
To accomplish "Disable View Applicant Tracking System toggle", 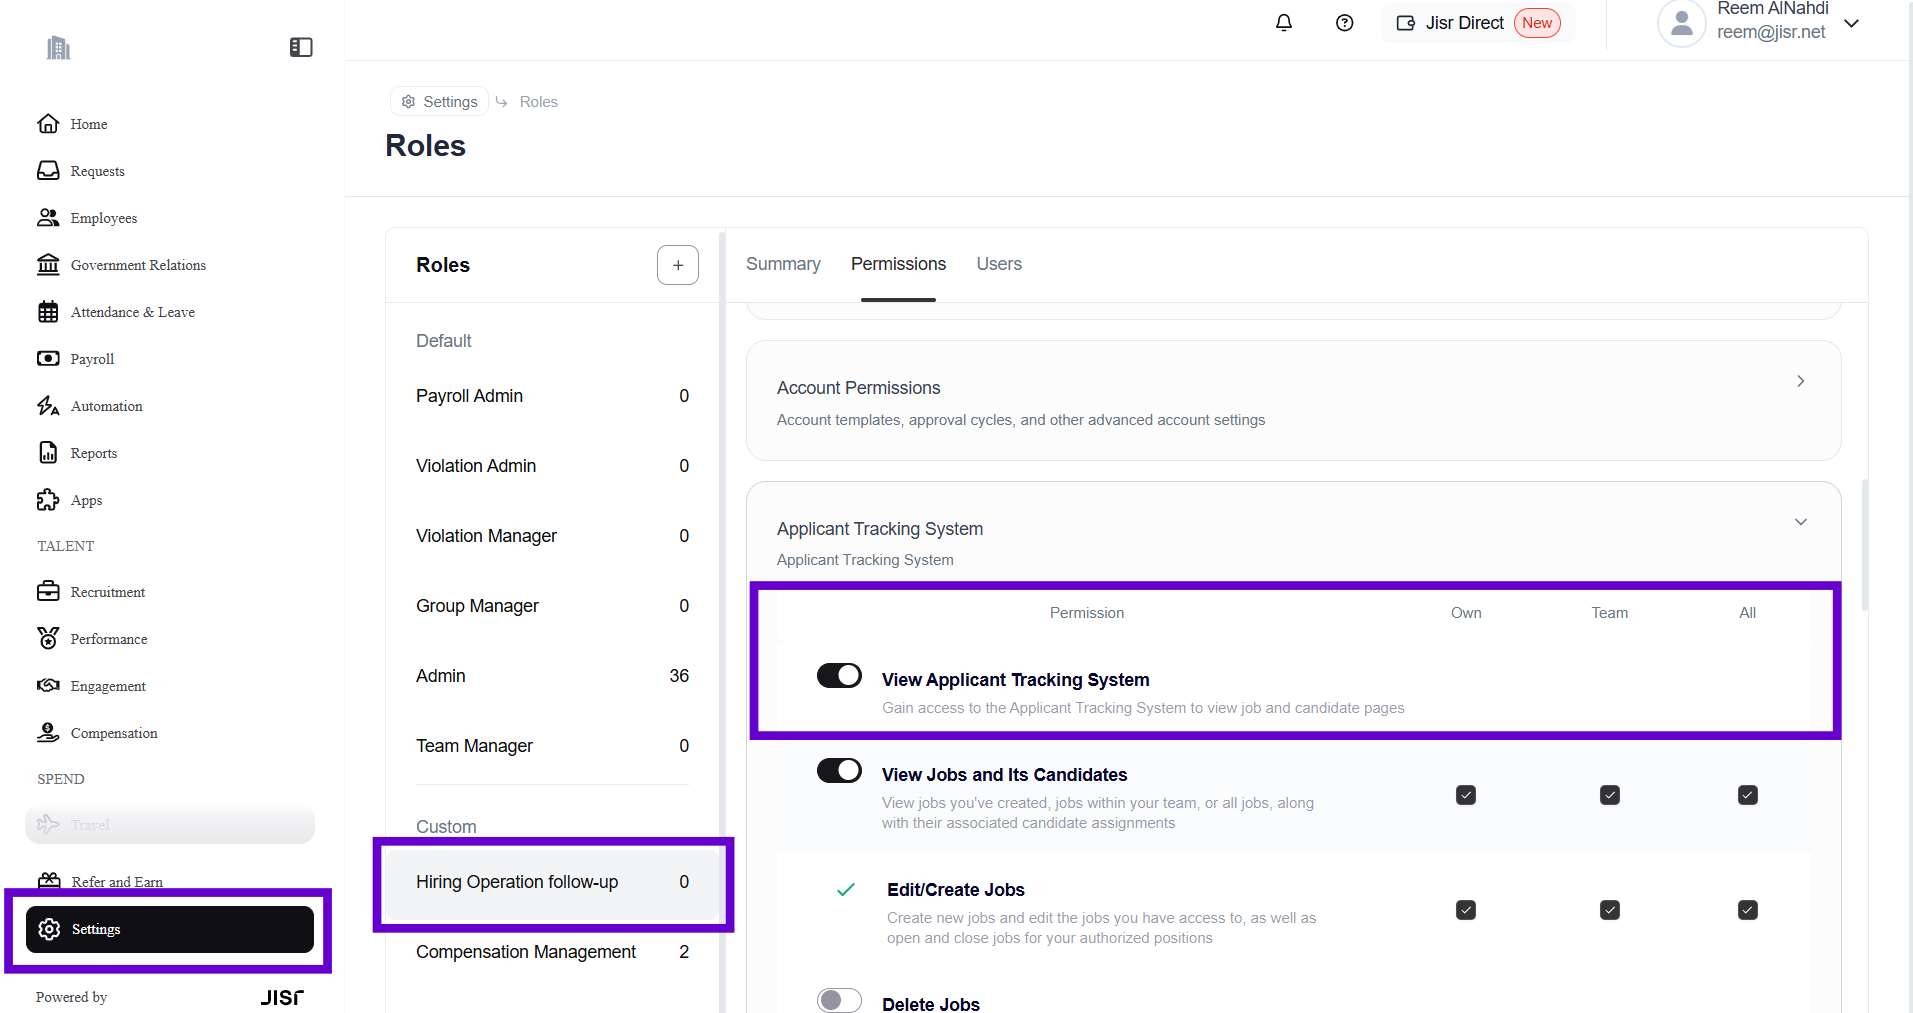I will coord(839,676).
